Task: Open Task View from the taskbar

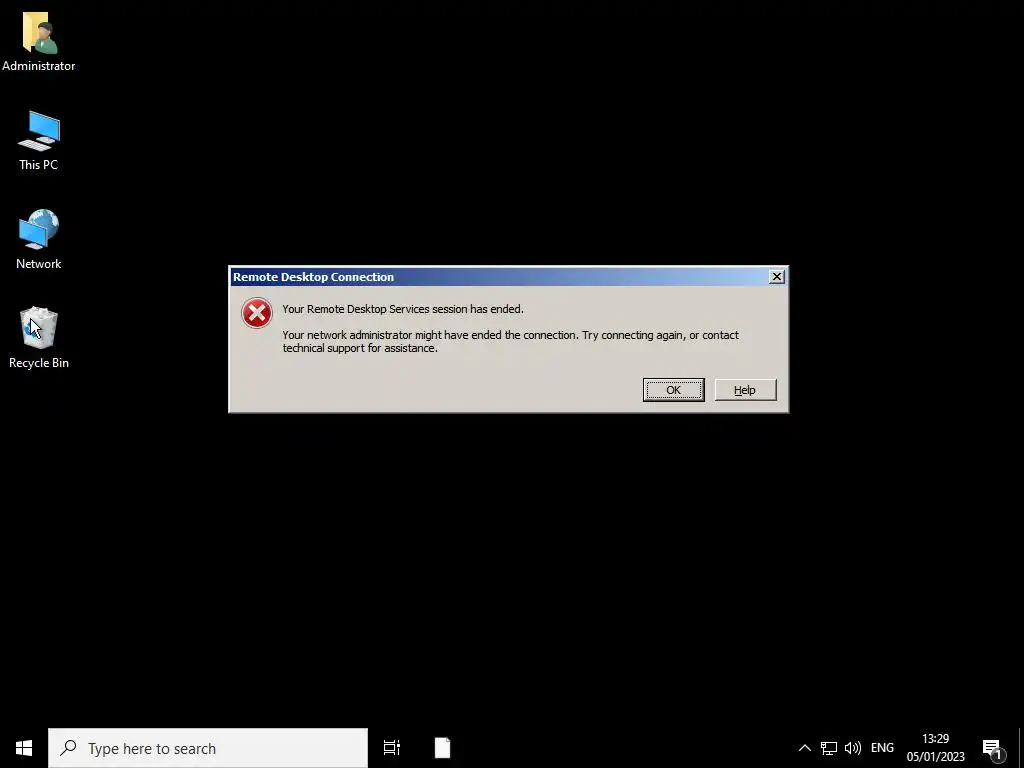Action: (x=392, y=748)
